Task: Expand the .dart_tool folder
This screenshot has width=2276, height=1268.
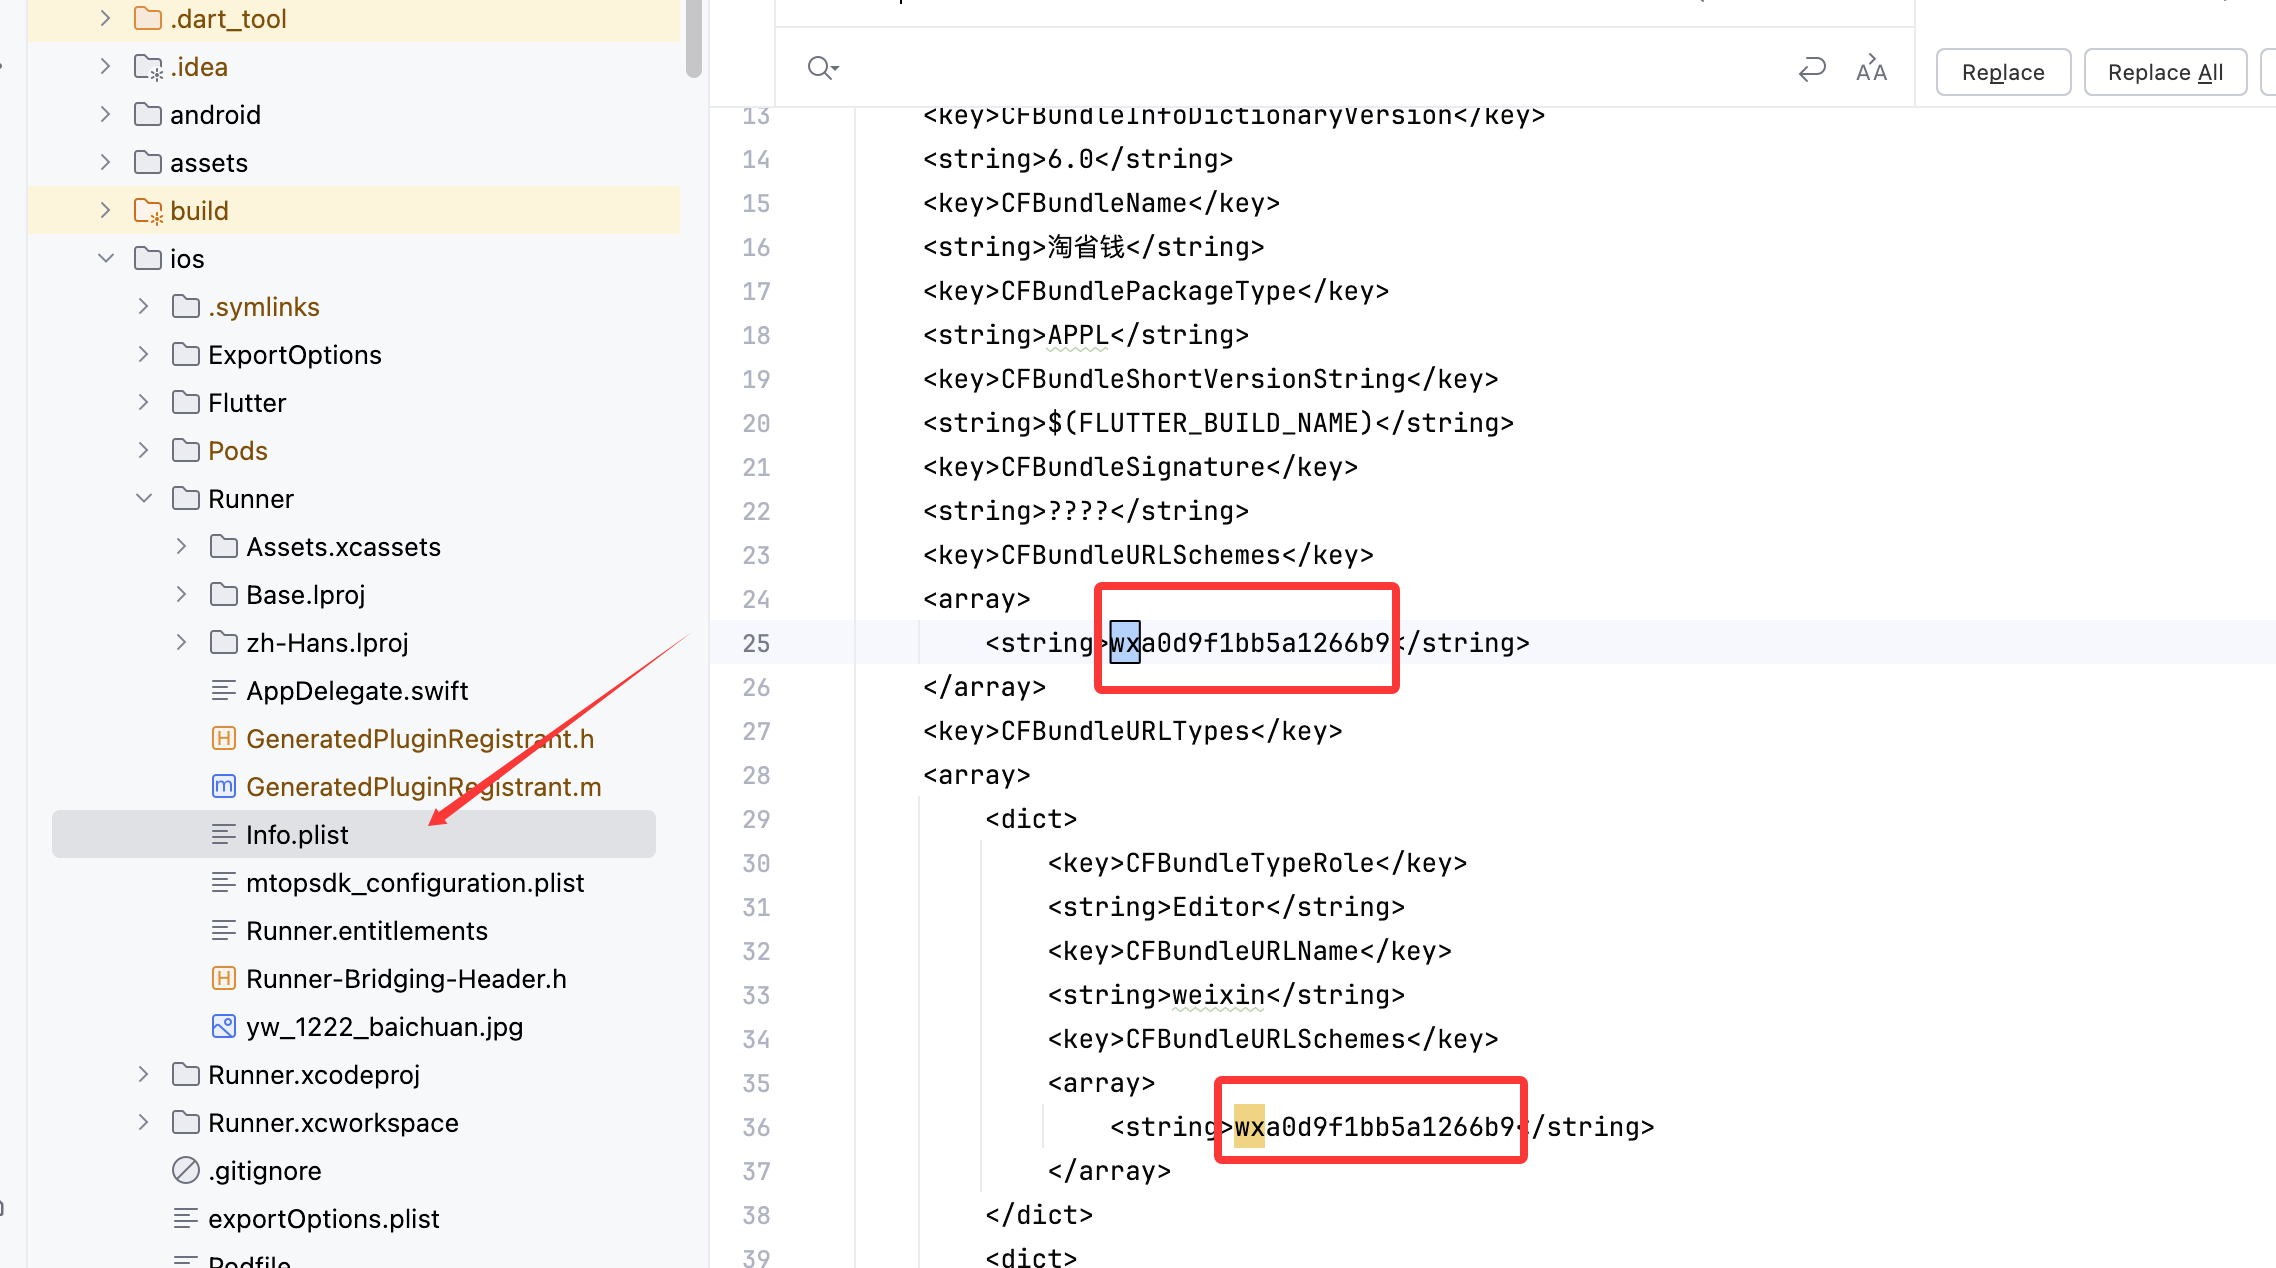Action: point(105,18)
